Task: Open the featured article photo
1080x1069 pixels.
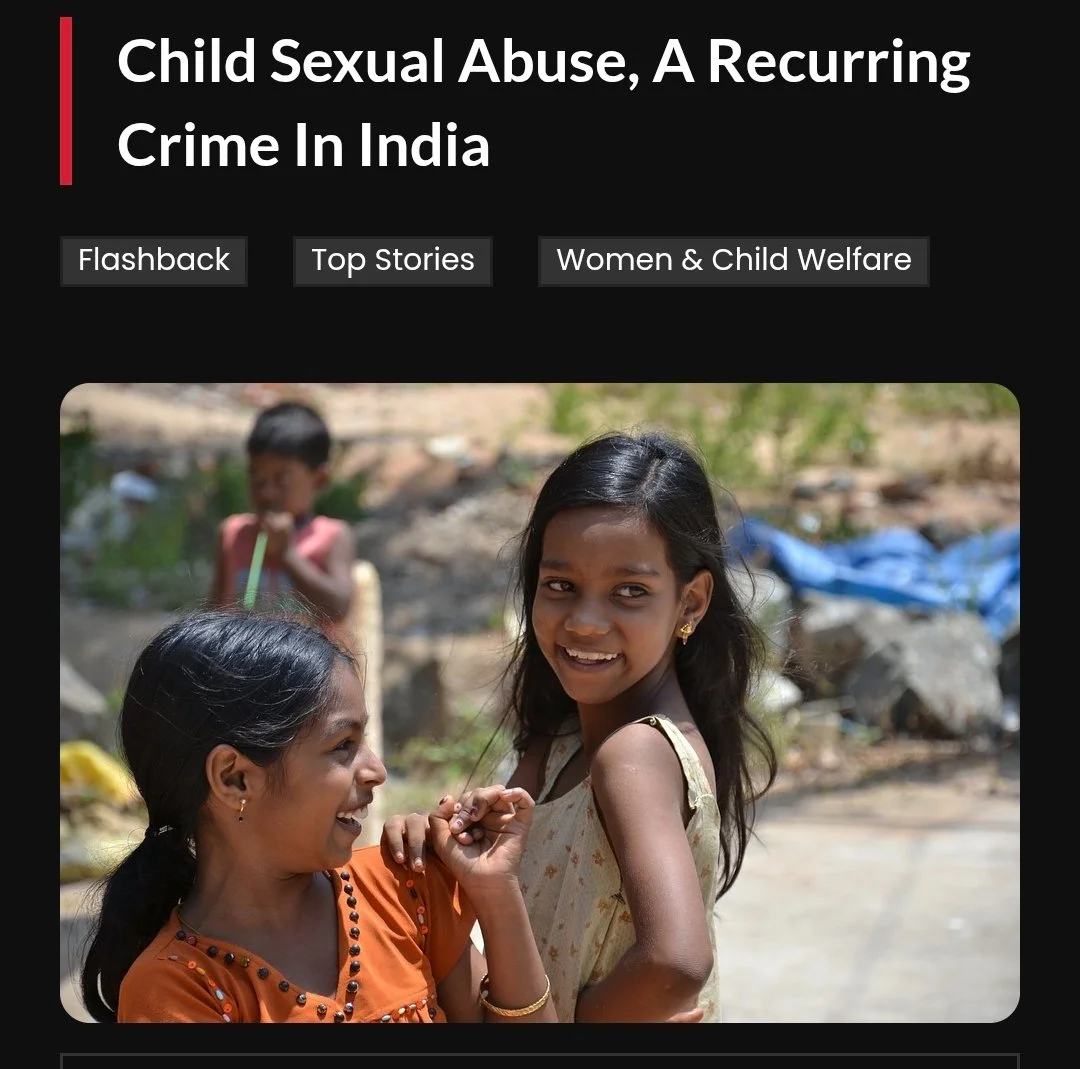Action: (x=540, y=703)
